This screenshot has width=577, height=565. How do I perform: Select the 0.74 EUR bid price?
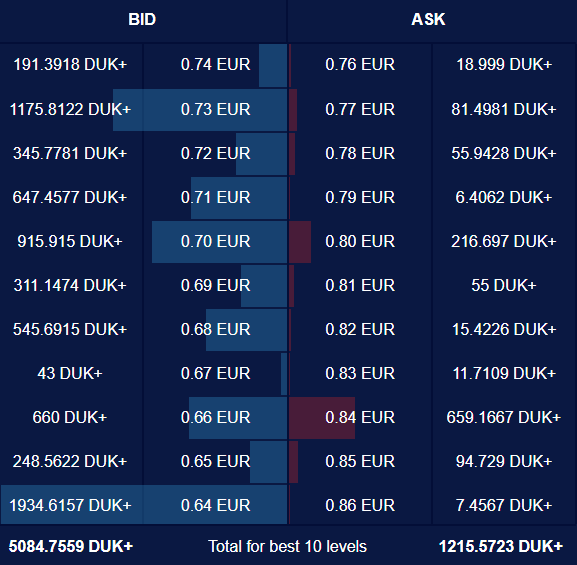[215, 65]
